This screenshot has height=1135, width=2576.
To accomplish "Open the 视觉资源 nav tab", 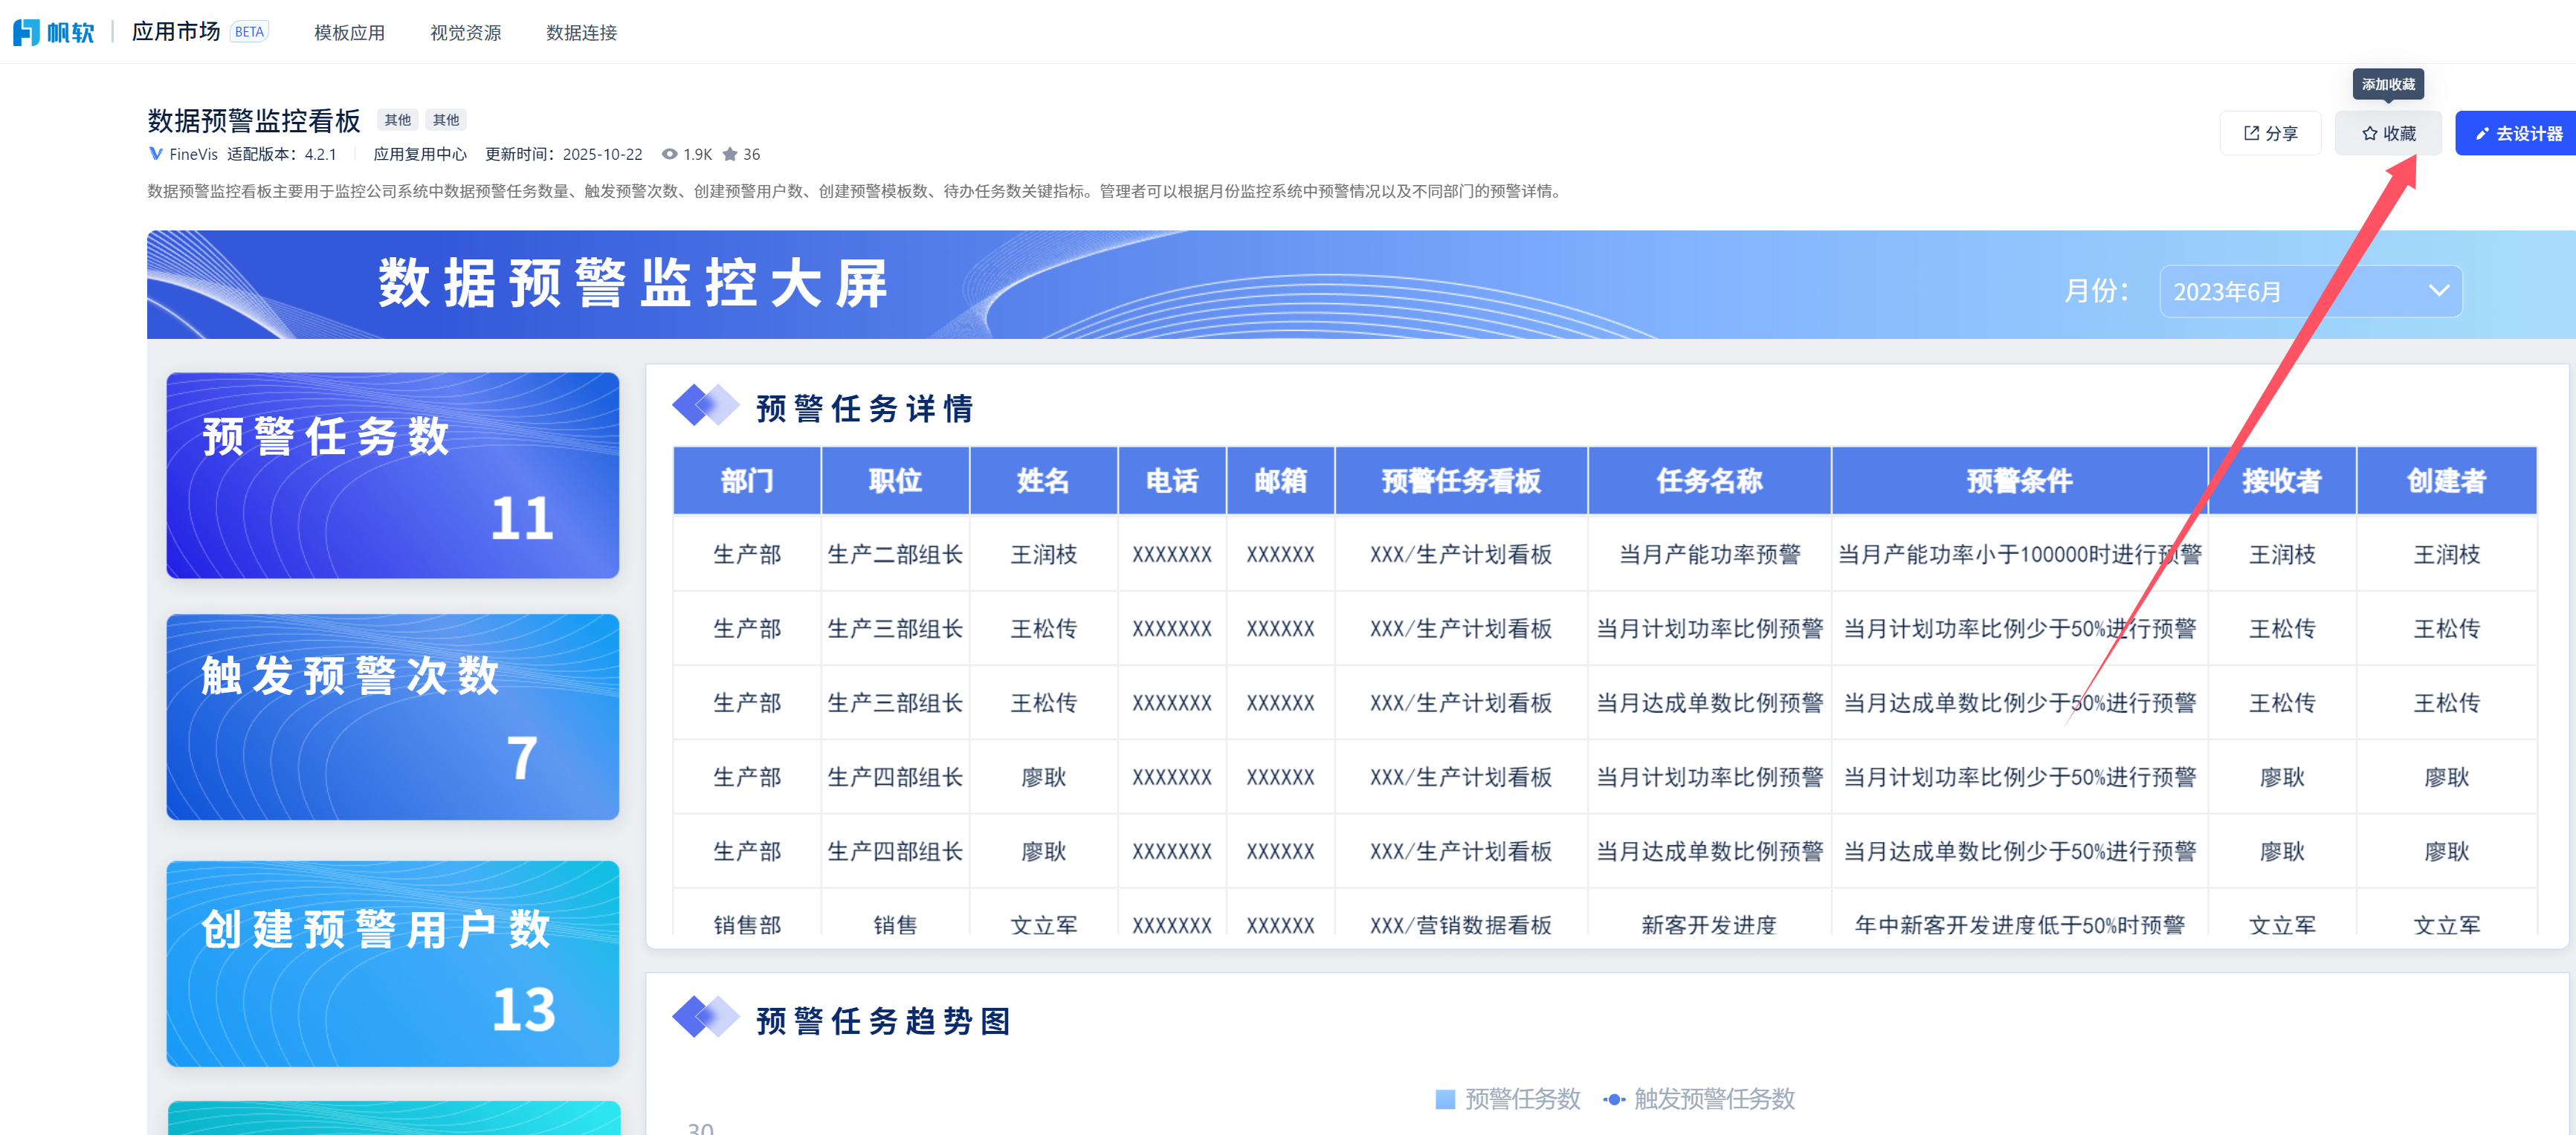I will tap(465, 33).
